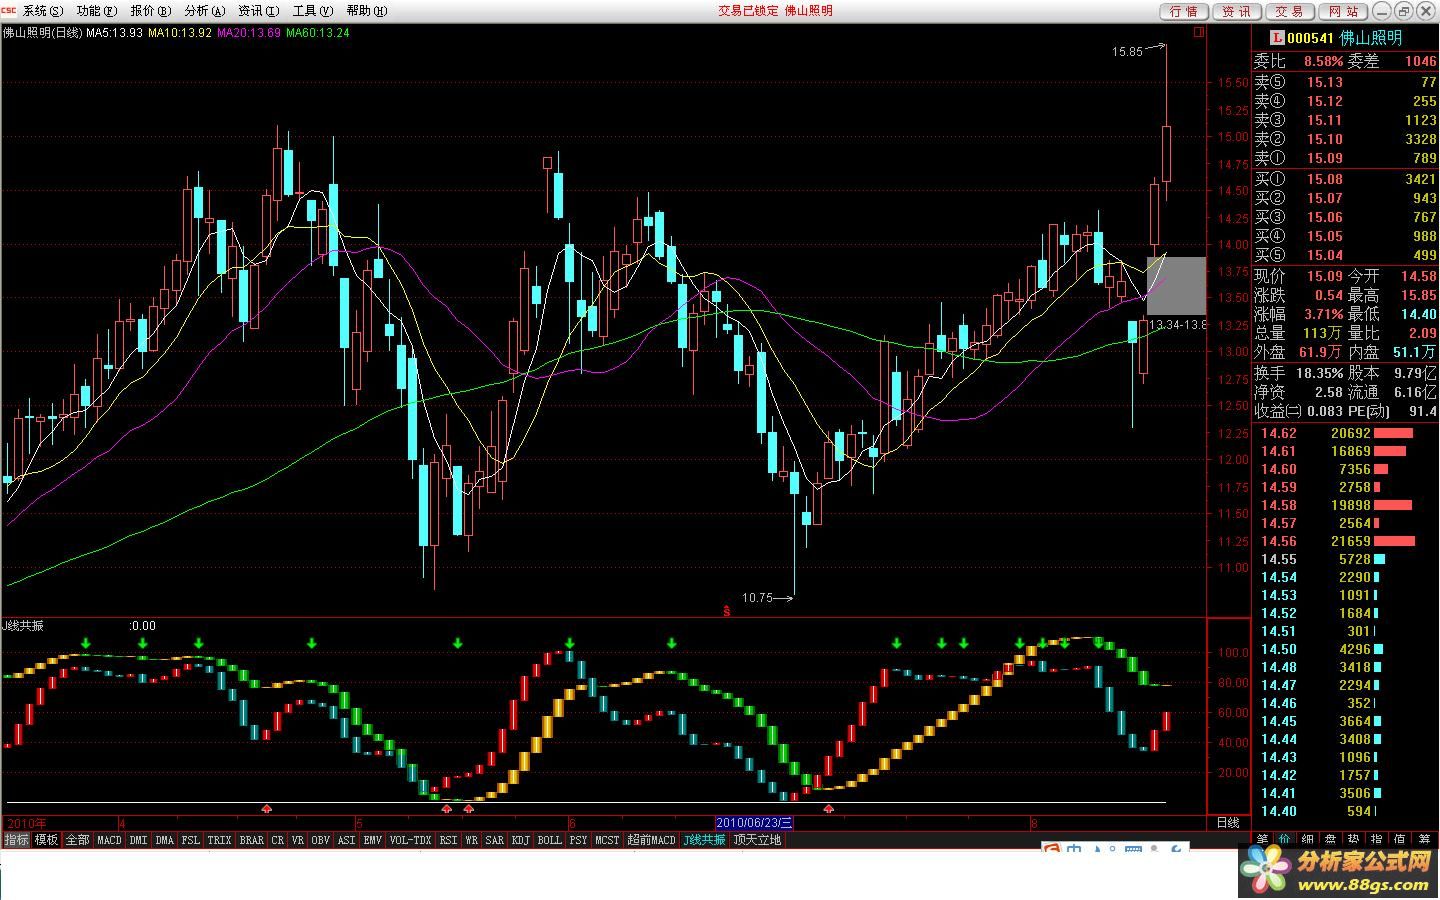Click the small red square chart icon

tap(1199, 32)
